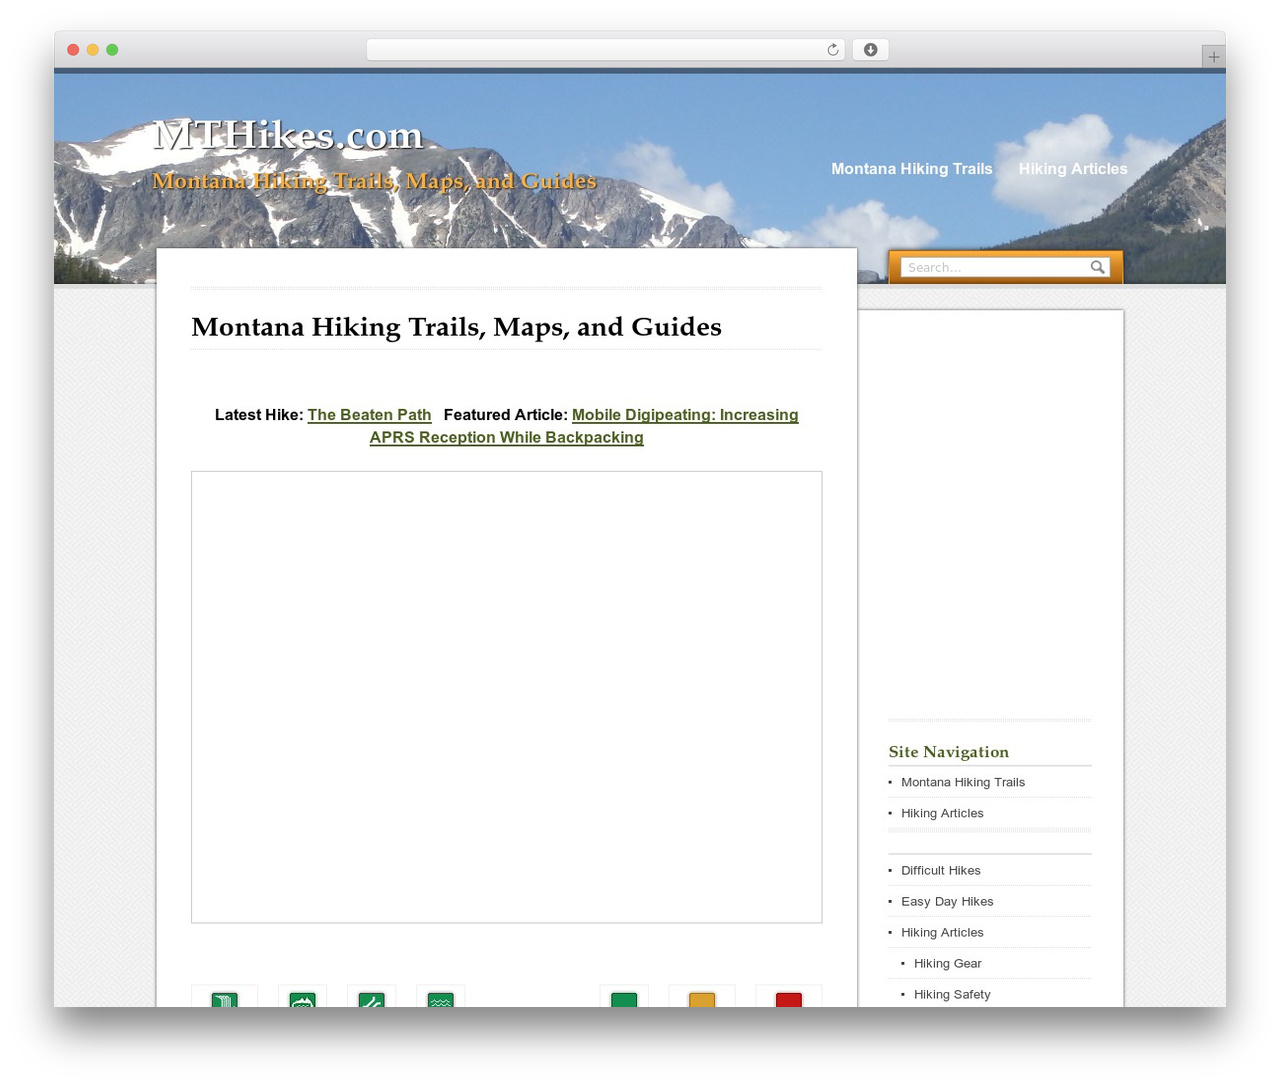Click the search magnifier icon
Image resolution: width=1280 pixels, height=1084 pixels.
tap(1097, 267)
